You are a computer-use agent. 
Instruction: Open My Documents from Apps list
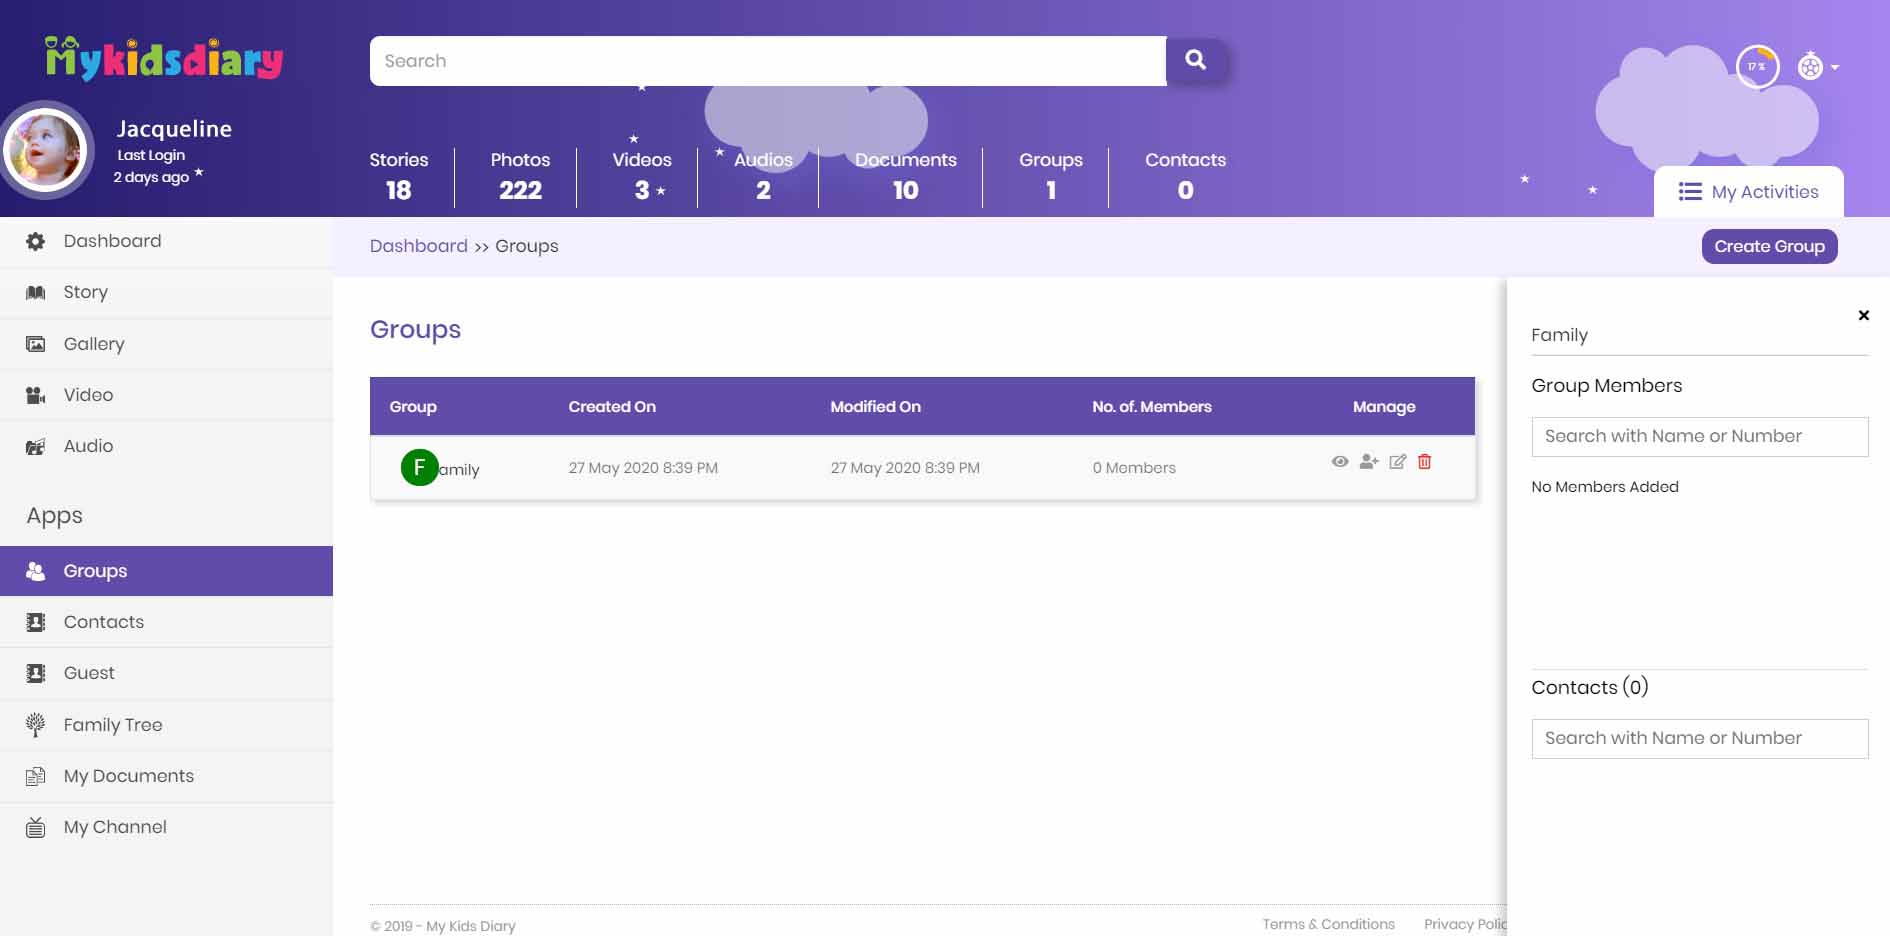coord(128,776)
